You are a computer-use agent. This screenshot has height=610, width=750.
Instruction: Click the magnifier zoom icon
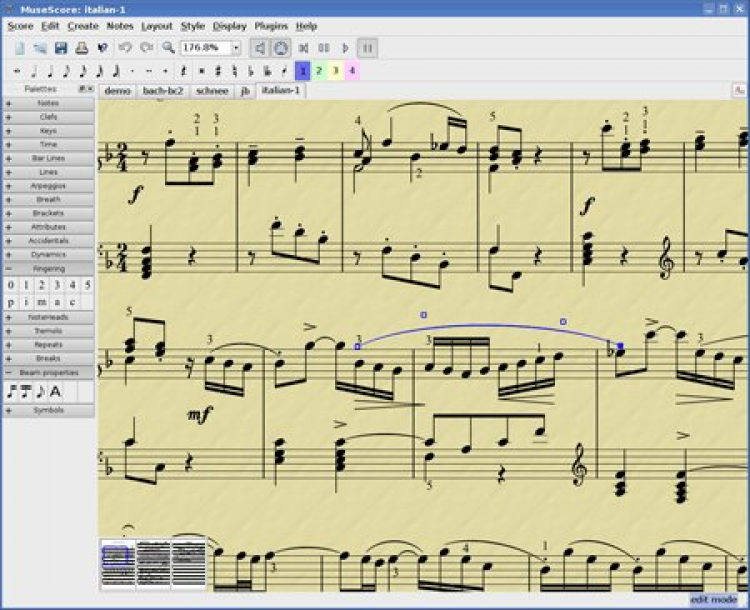(x=168, y=47)
